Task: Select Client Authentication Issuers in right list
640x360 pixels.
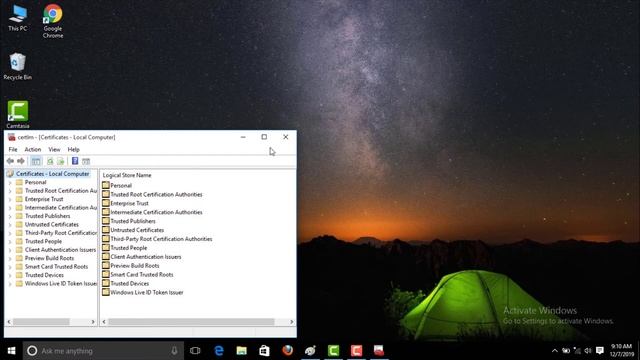Action: coord(146,257)
